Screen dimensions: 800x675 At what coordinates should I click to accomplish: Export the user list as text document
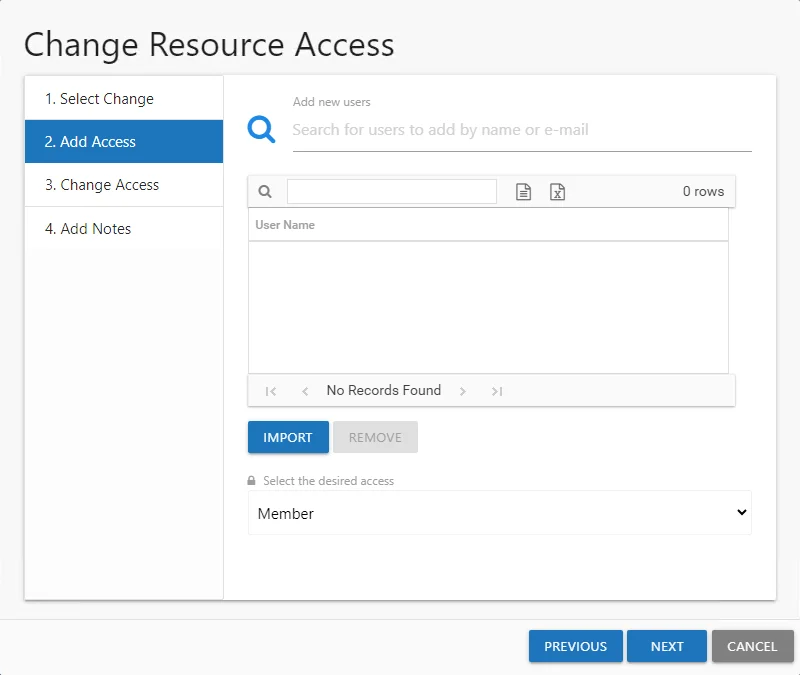(x=523, y=192)
